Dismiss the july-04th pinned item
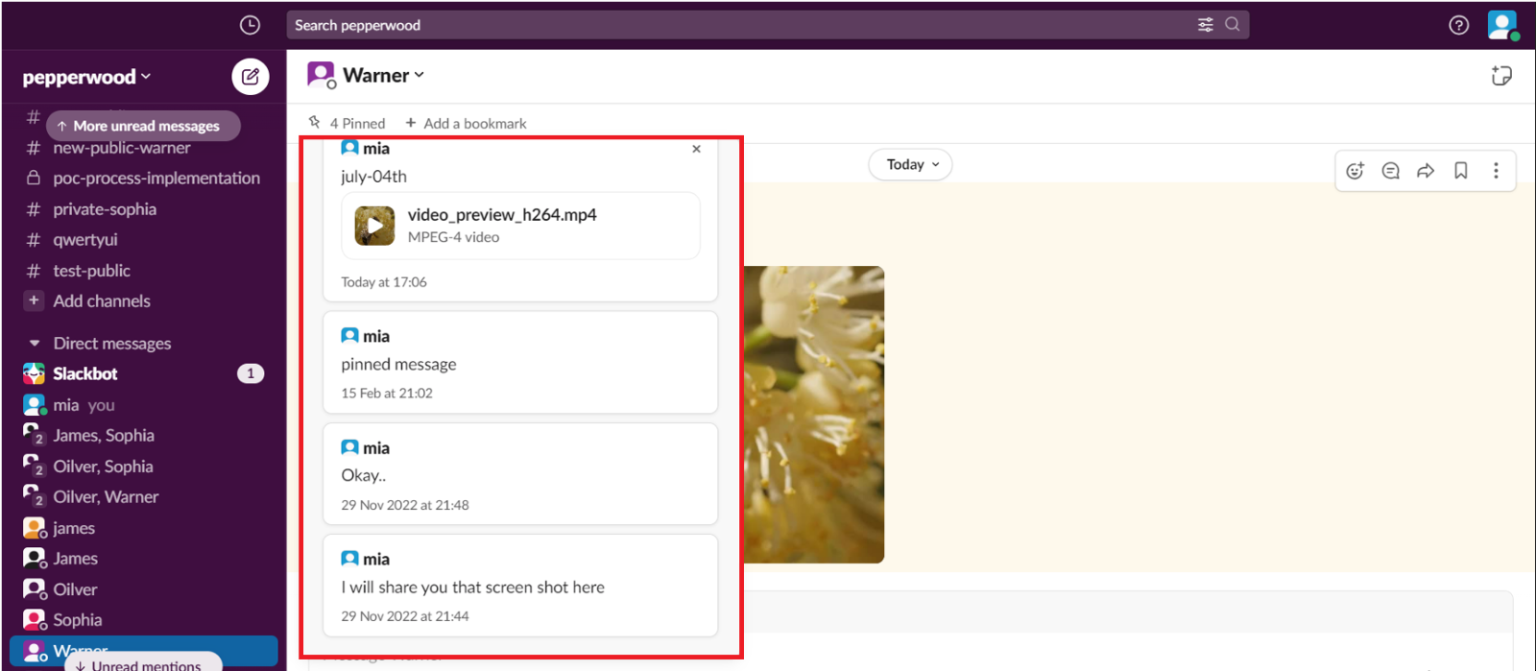 696,148
